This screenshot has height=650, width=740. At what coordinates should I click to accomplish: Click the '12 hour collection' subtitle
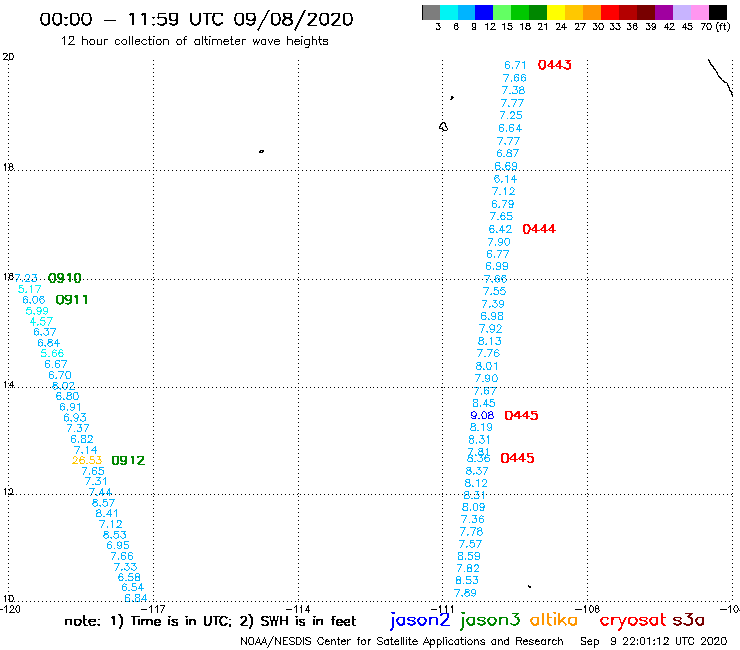click(x=194, y=41)
